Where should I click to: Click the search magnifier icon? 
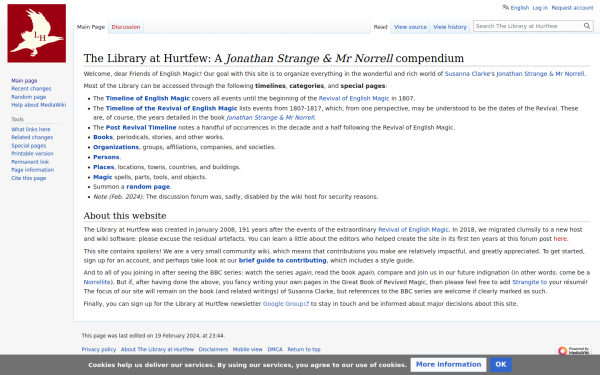[587, 26]
